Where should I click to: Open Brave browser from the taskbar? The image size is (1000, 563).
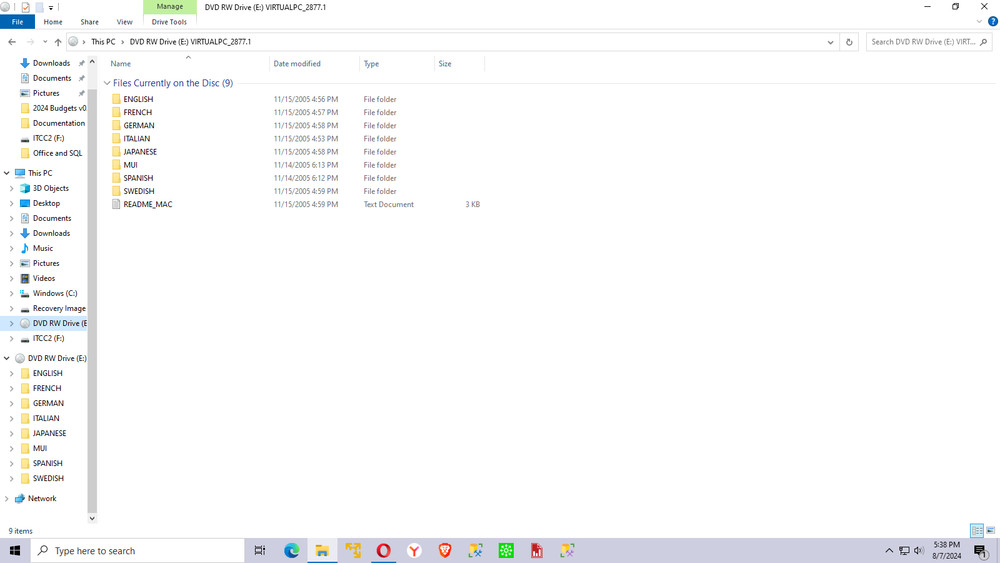click(x=445, y=551)
